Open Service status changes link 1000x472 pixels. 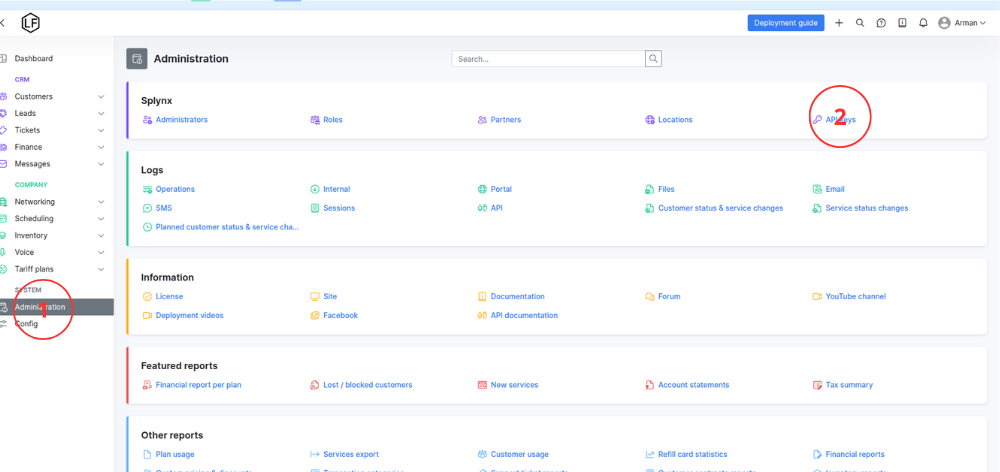click(867, 208)
